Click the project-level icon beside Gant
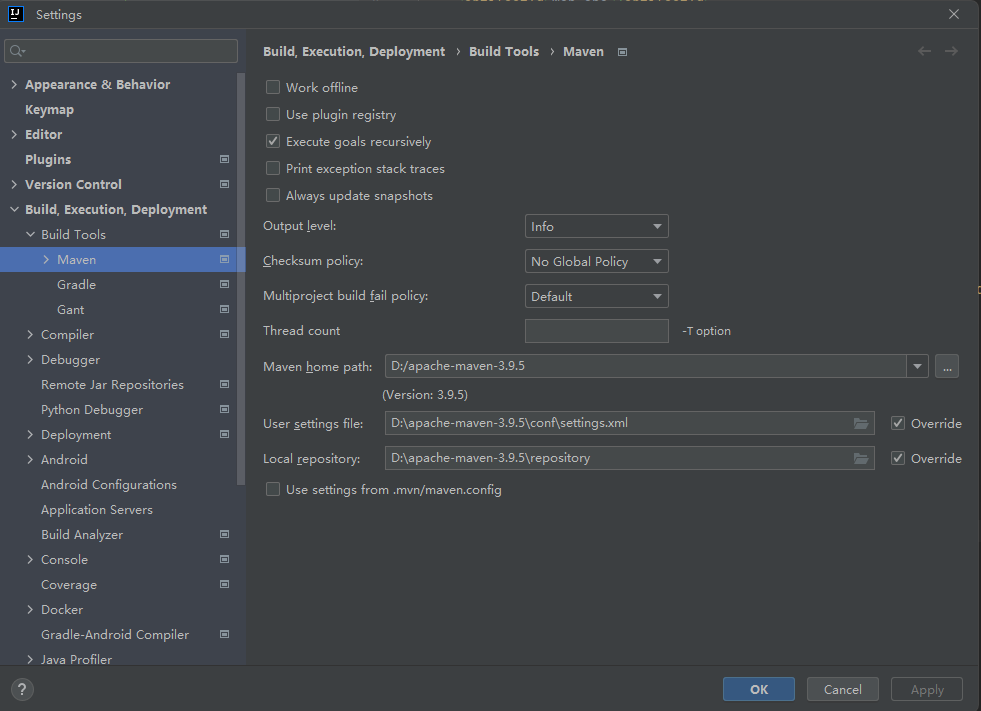Viewport: 981px width, 711px height. click(x=225, y=309)
